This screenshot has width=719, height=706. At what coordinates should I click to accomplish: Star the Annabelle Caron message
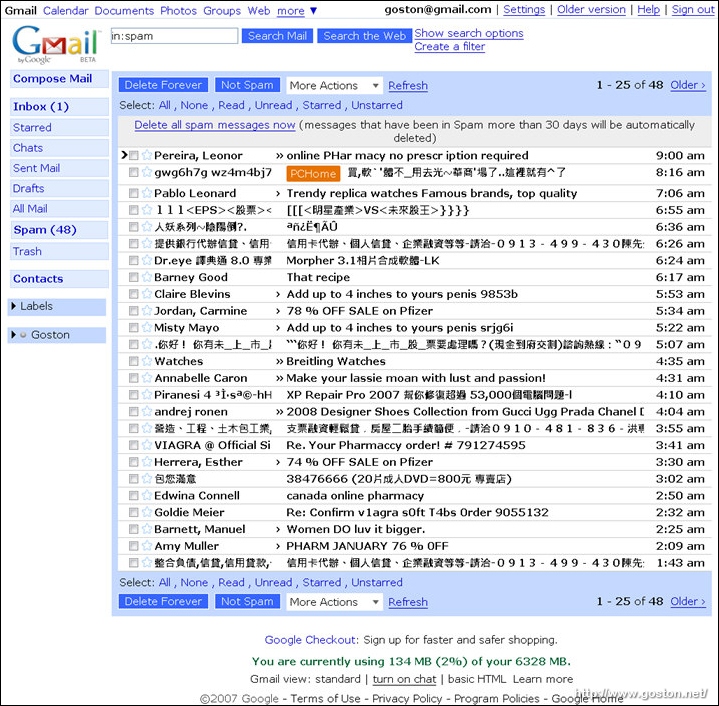[x=147, y=378]
